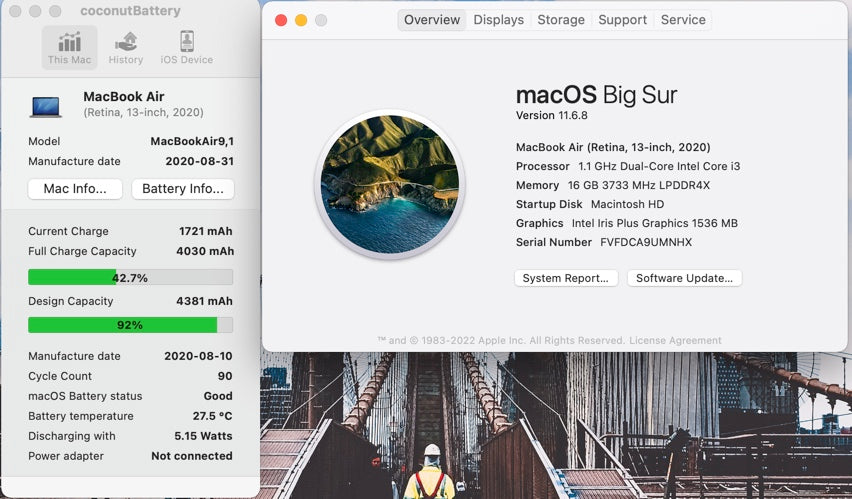Switch to the iOS Device view

(x=186, y=47)
